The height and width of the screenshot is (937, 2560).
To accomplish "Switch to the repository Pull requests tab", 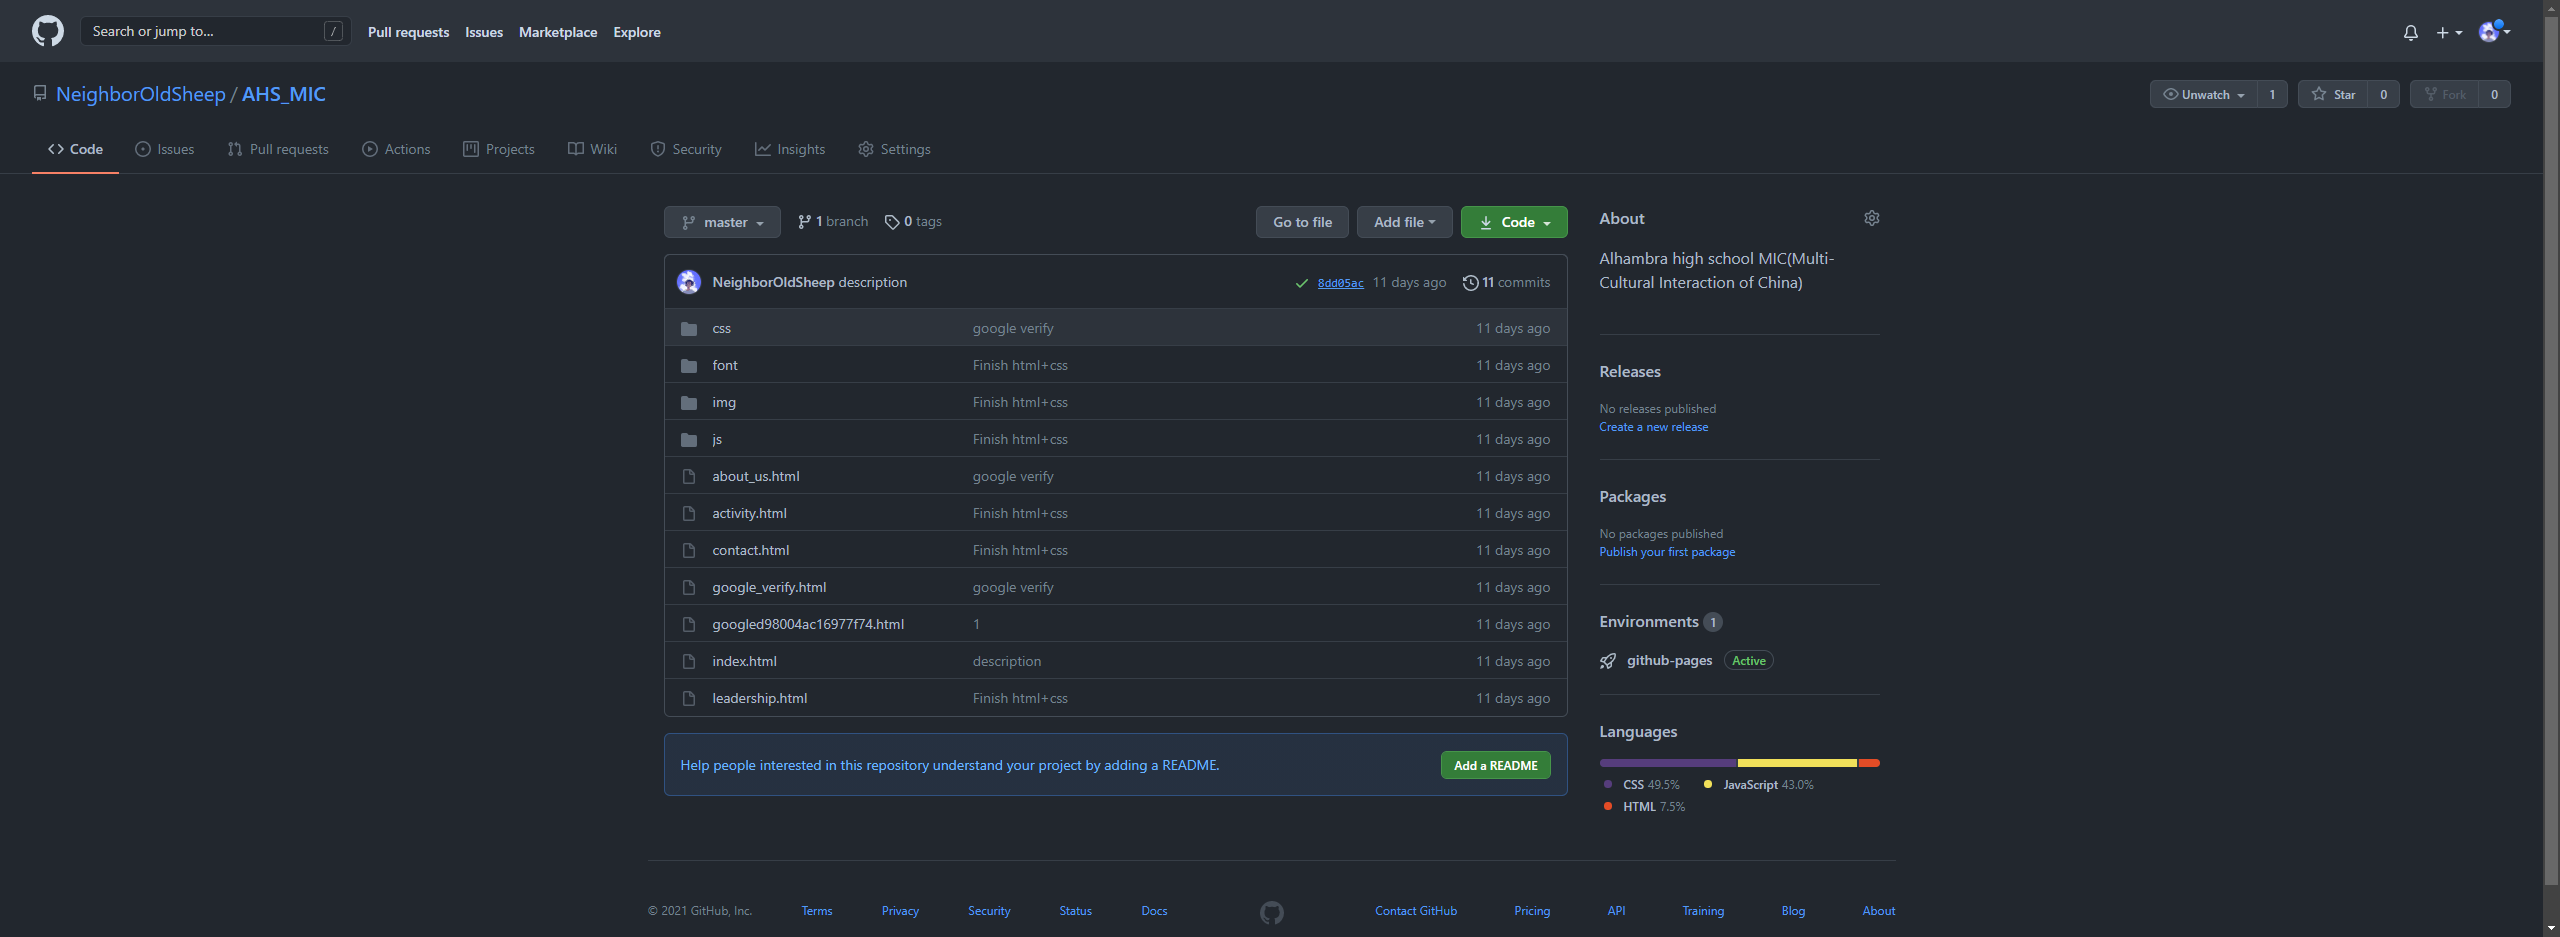I will [x=278, y=149].
